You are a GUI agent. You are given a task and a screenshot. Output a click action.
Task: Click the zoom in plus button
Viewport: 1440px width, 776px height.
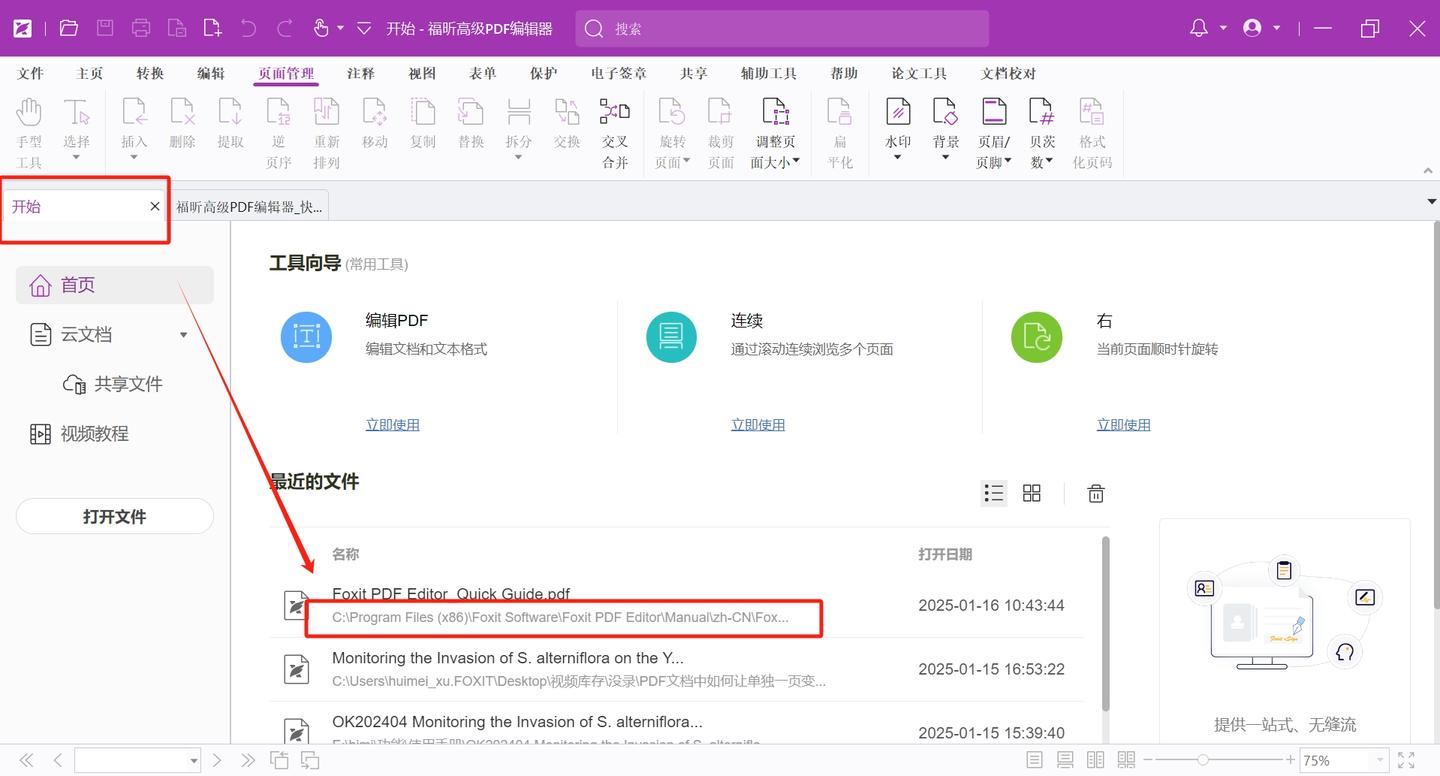coord(1291,761)
